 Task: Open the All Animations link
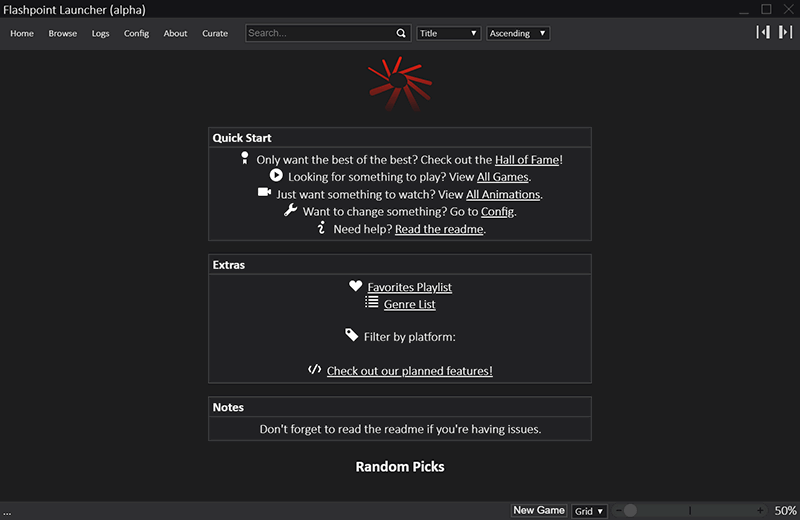pos(503,194)
